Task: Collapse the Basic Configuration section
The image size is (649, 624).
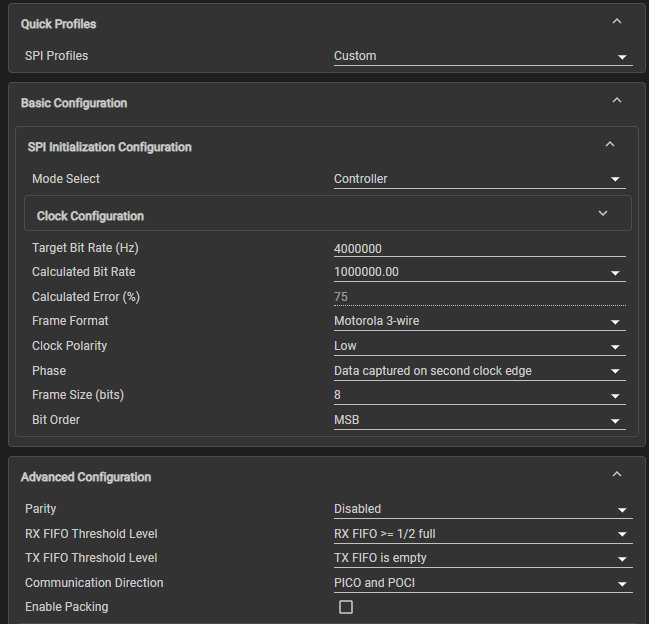Action: pos(616,101)
